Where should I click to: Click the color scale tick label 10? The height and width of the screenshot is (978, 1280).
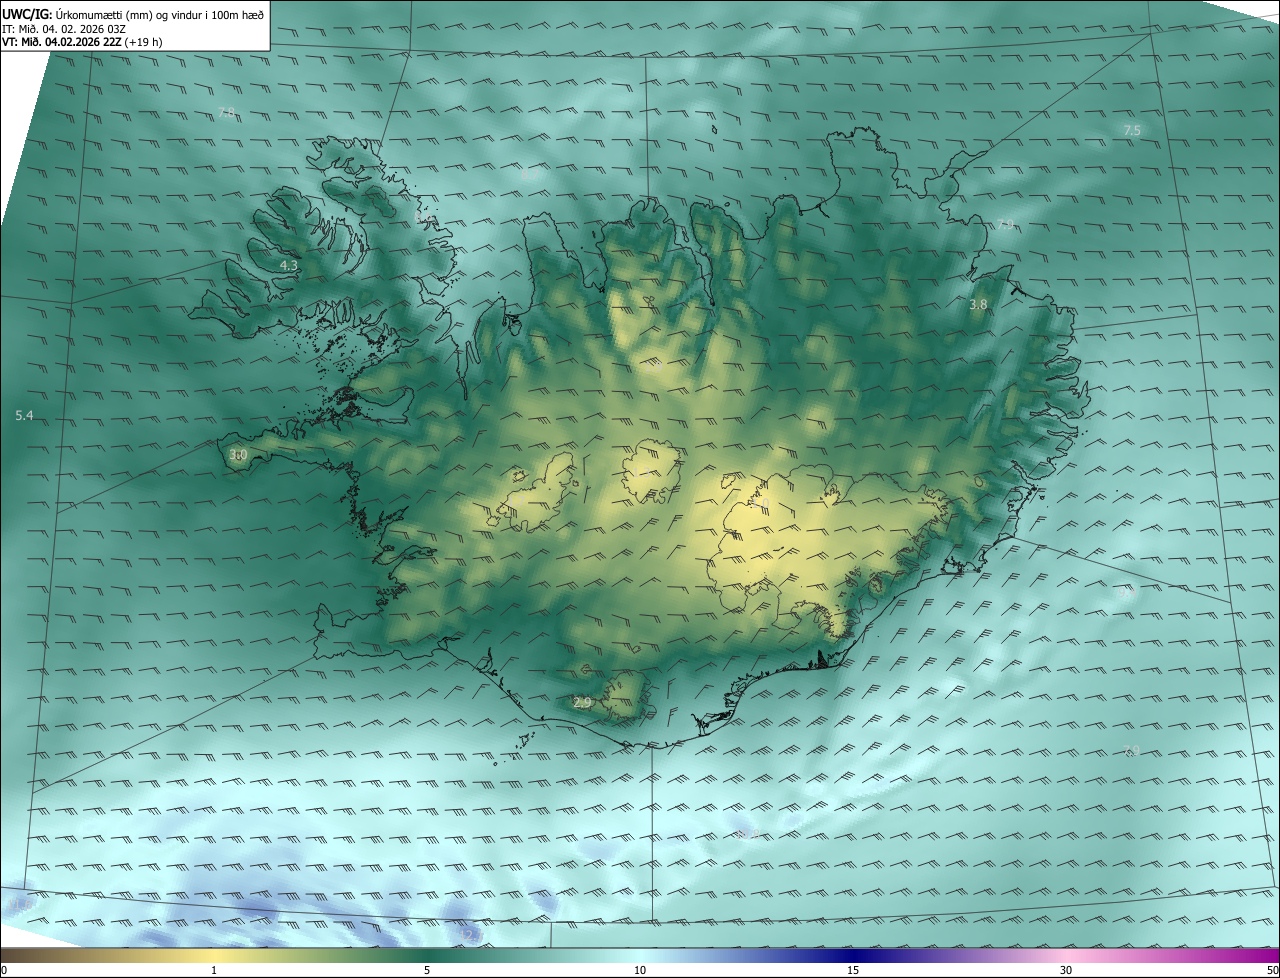click(x=640, y=970)
